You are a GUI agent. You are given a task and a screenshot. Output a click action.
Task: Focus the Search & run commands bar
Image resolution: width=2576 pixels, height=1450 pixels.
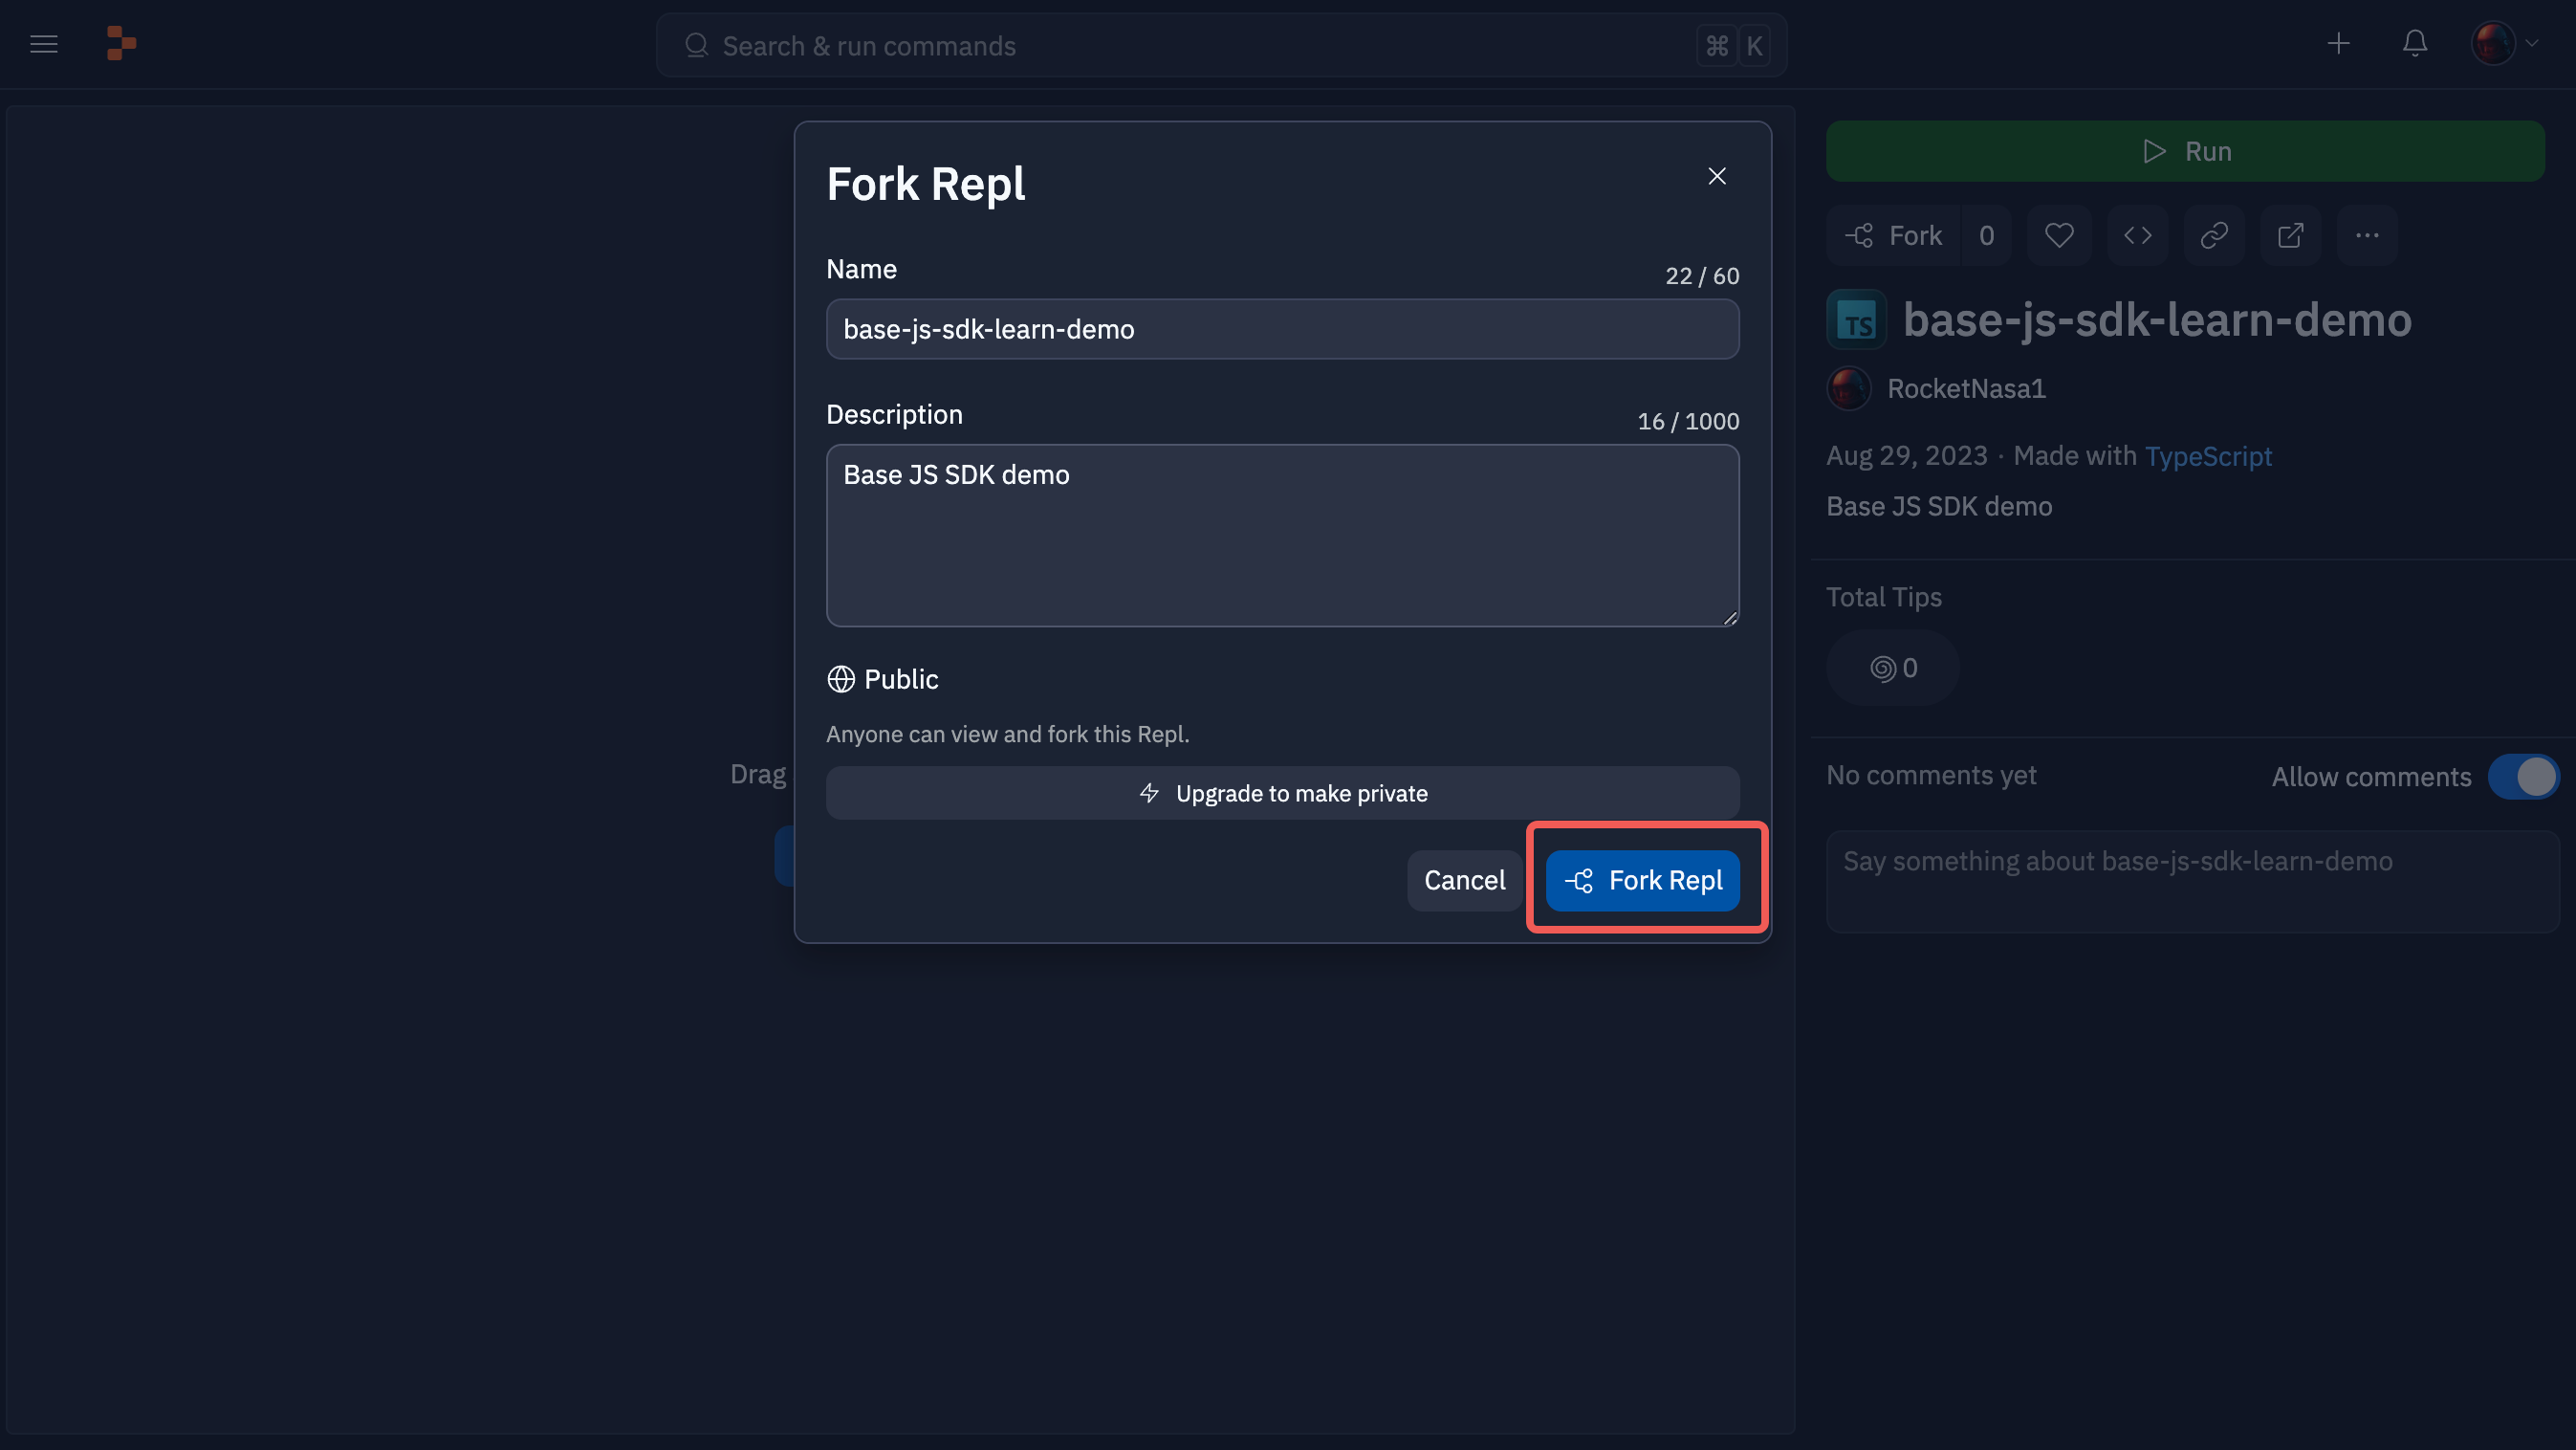click(1221, 46)
